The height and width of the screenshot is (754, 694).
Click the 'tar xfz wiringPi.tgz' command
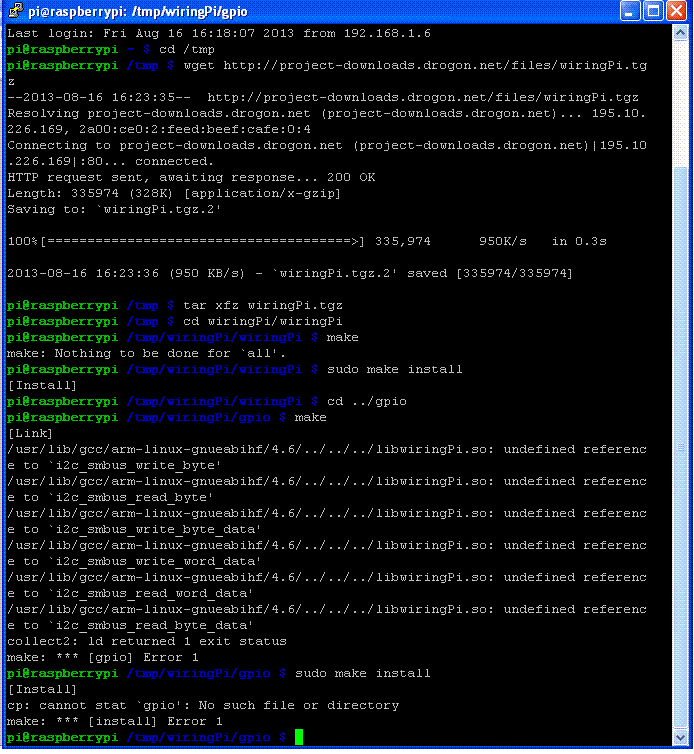point(263,305)
